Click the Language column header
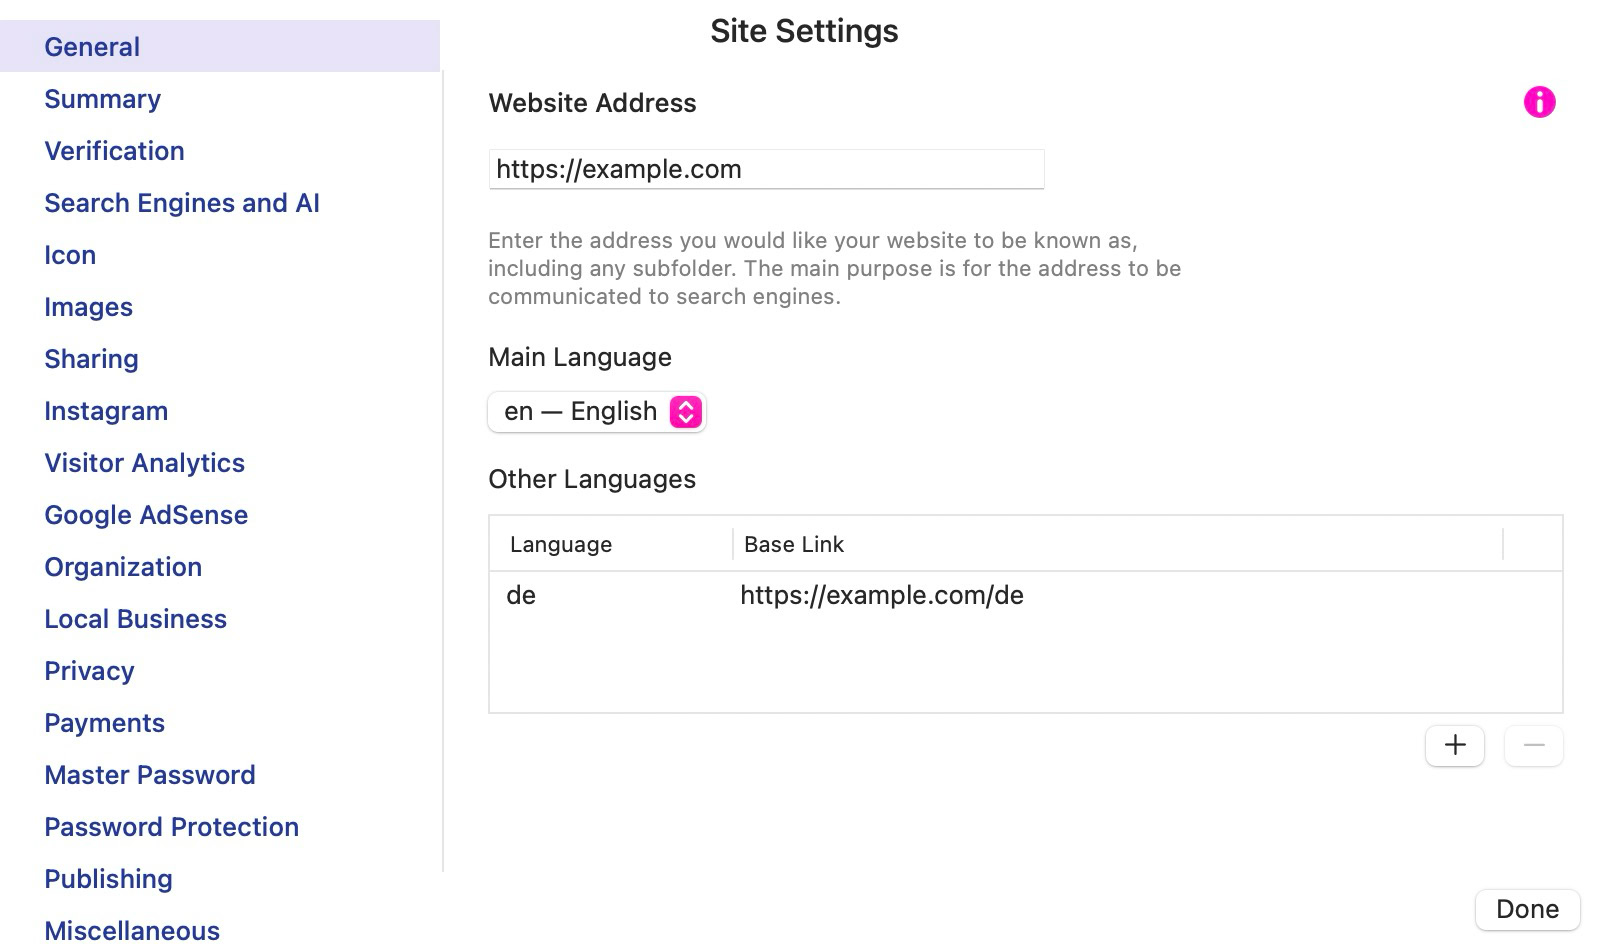Viewport: 1610px width, 950px height. [x=561, y=544]
